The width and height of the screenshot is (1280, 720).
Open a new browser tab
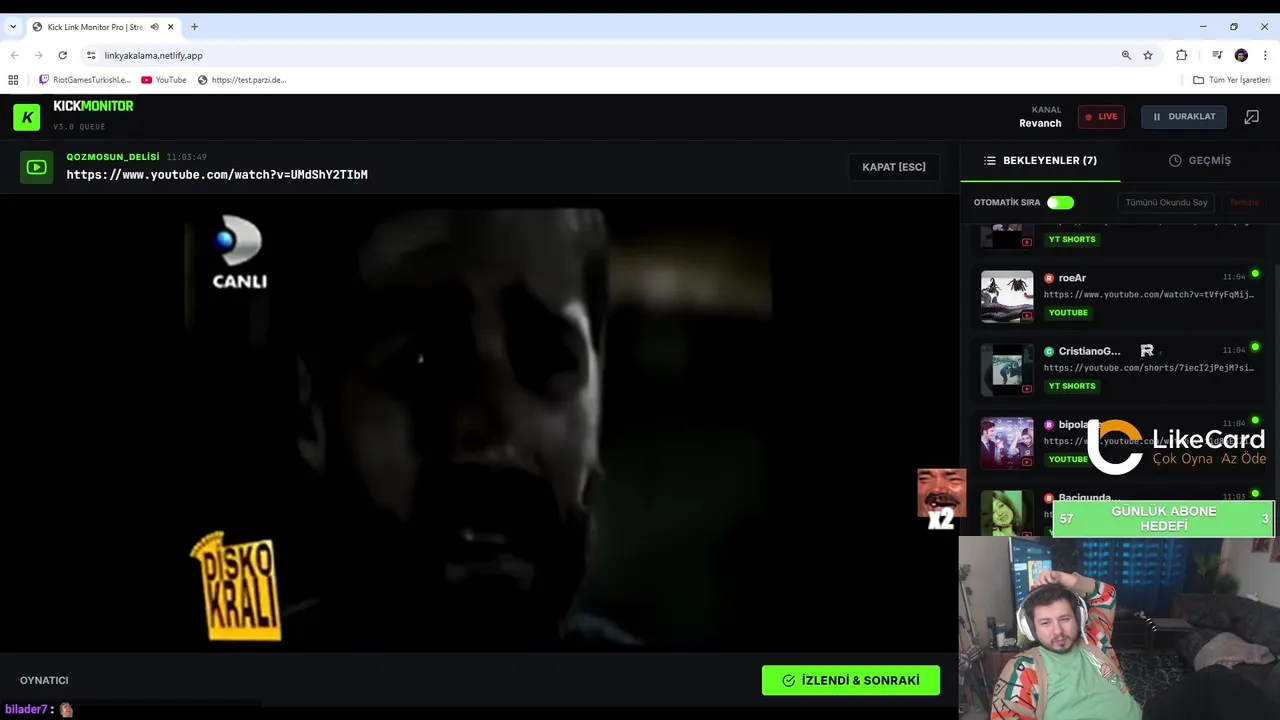coord(194,27)
